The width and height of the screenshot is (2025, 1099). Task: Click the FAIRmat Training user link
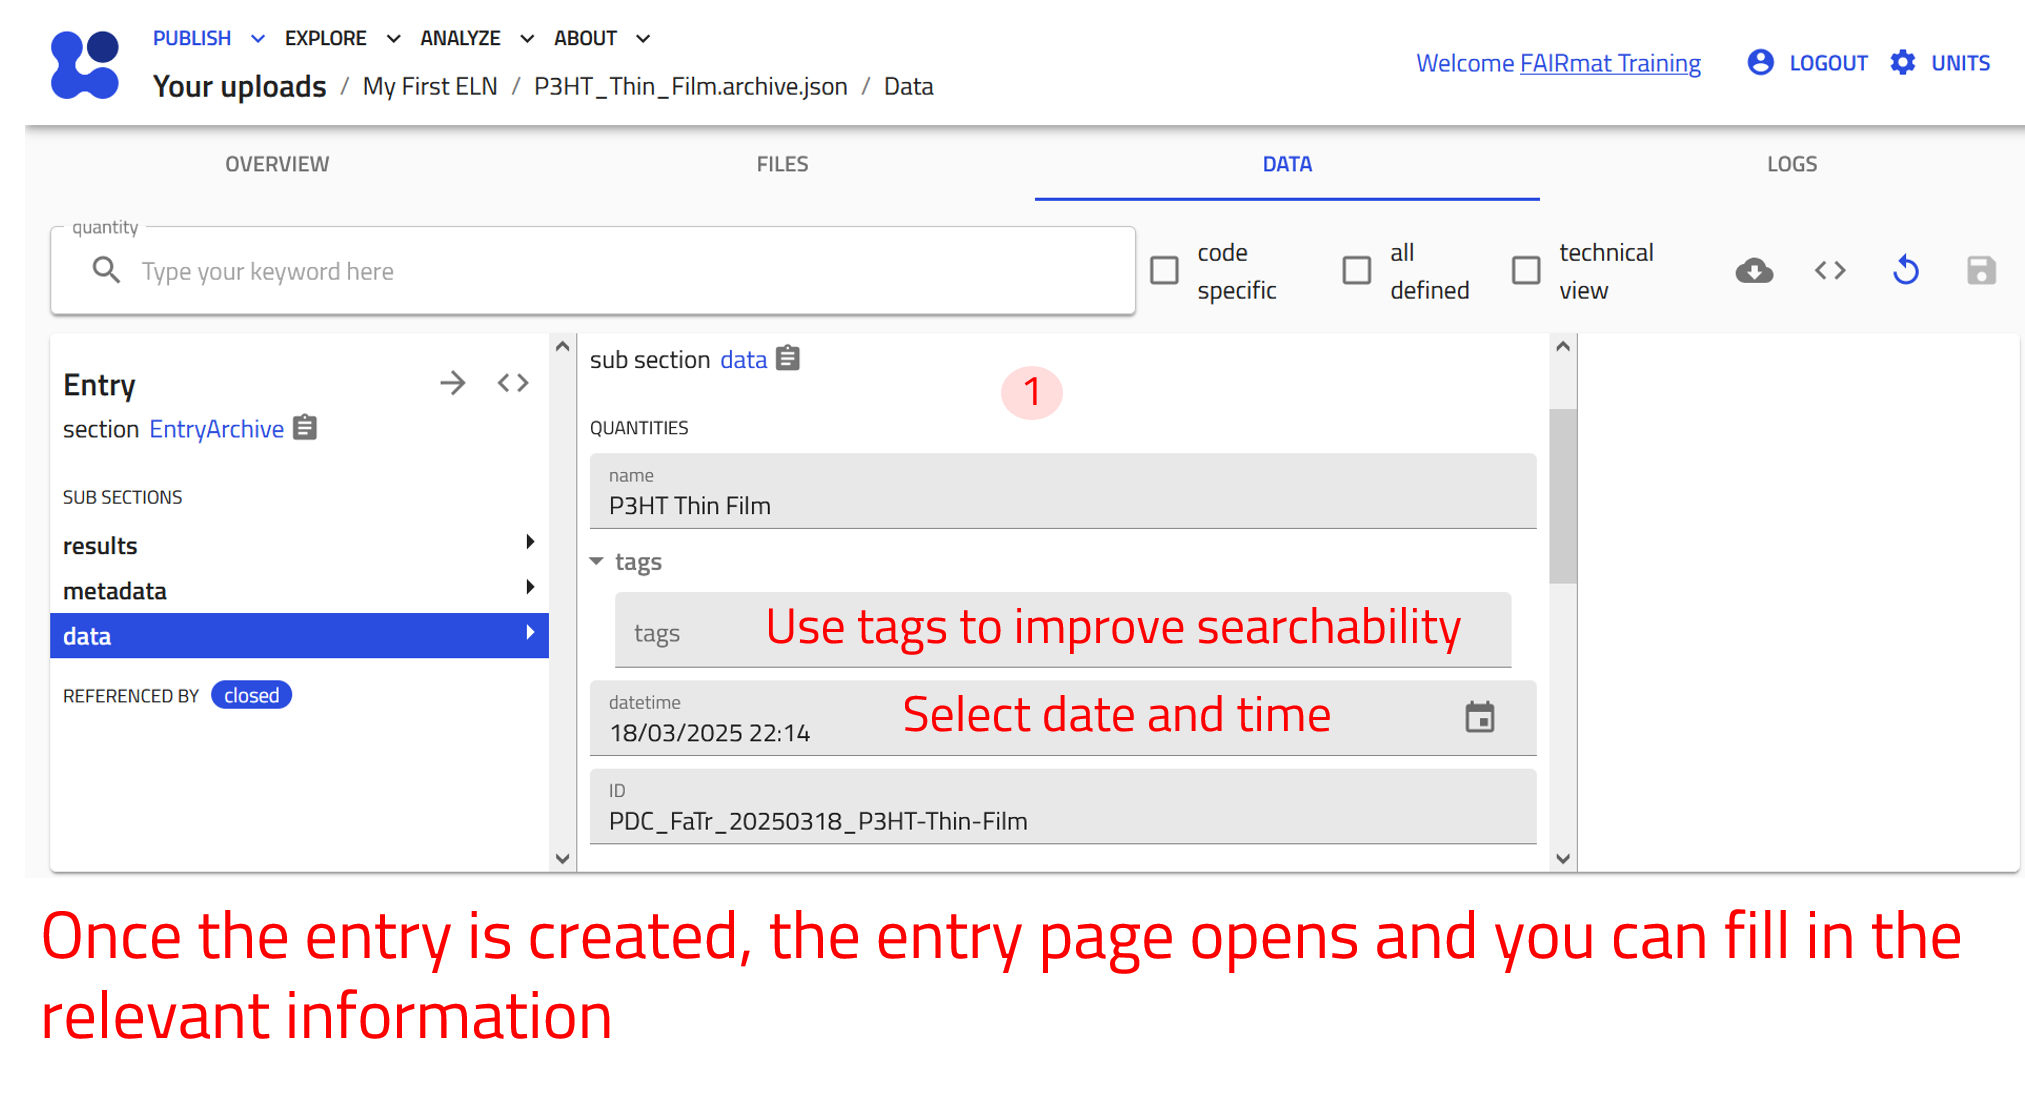click(x=1610, y=63)
